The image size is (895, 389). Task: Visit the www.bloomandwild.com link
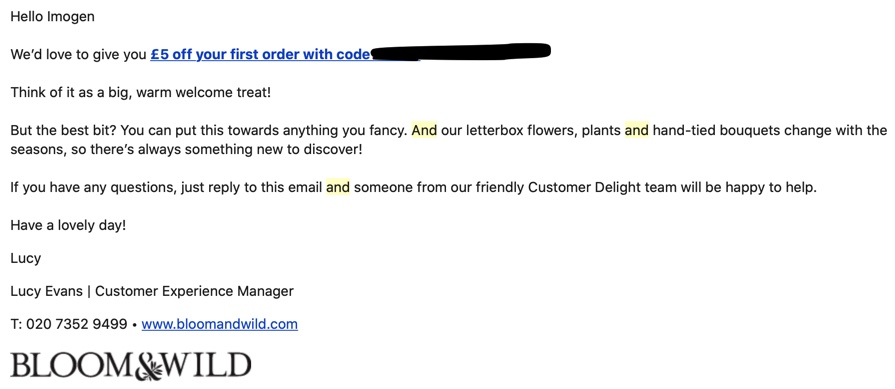(x=220, y=325)
